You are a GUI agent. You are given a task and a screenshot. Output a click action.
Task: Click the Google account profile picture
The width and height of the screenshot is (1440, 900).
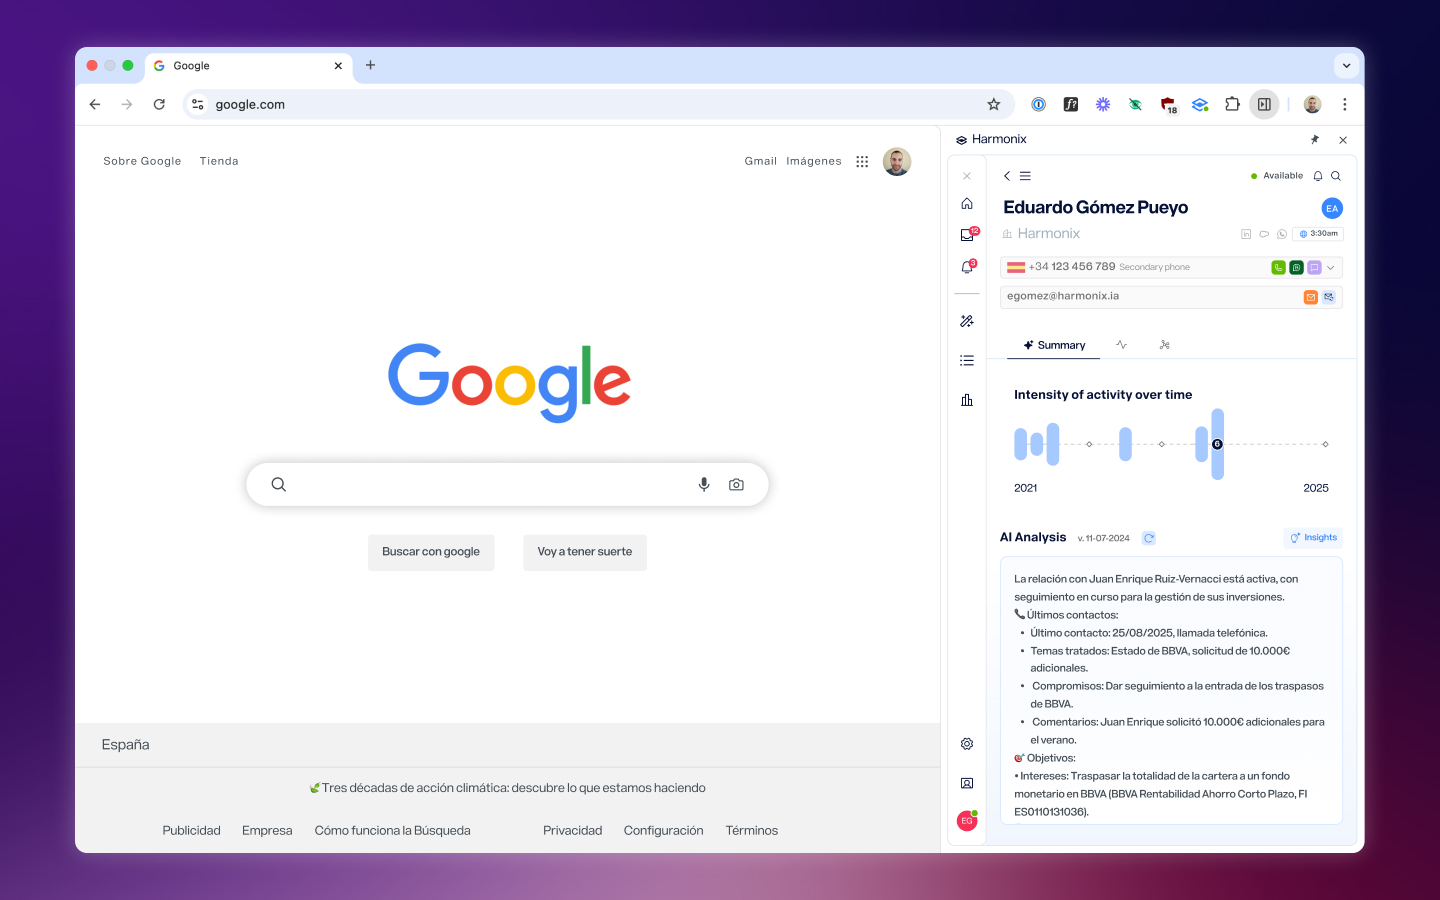(897, 161)
